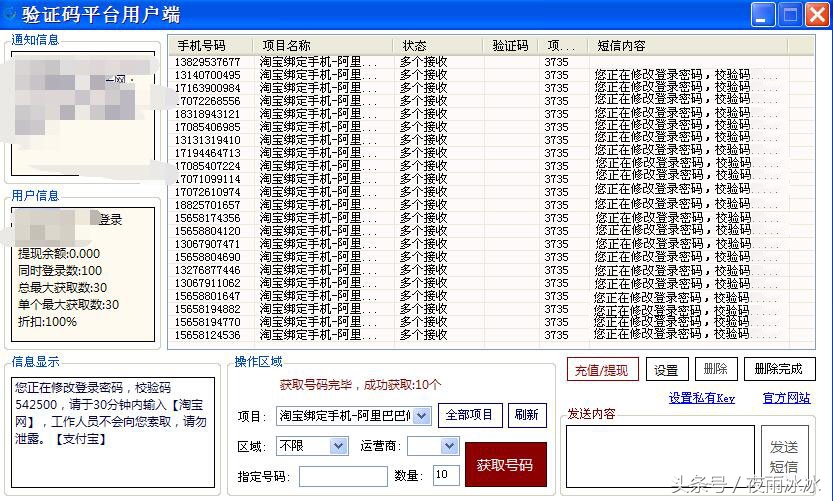
Task: Focus the 指定号码 input field
Action: [x=343, y=476]
